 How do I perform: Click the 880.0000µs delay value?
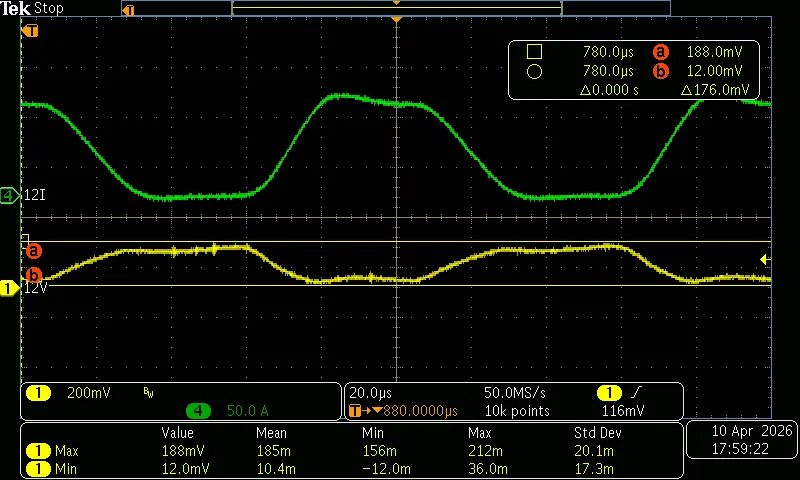(420, 411)
